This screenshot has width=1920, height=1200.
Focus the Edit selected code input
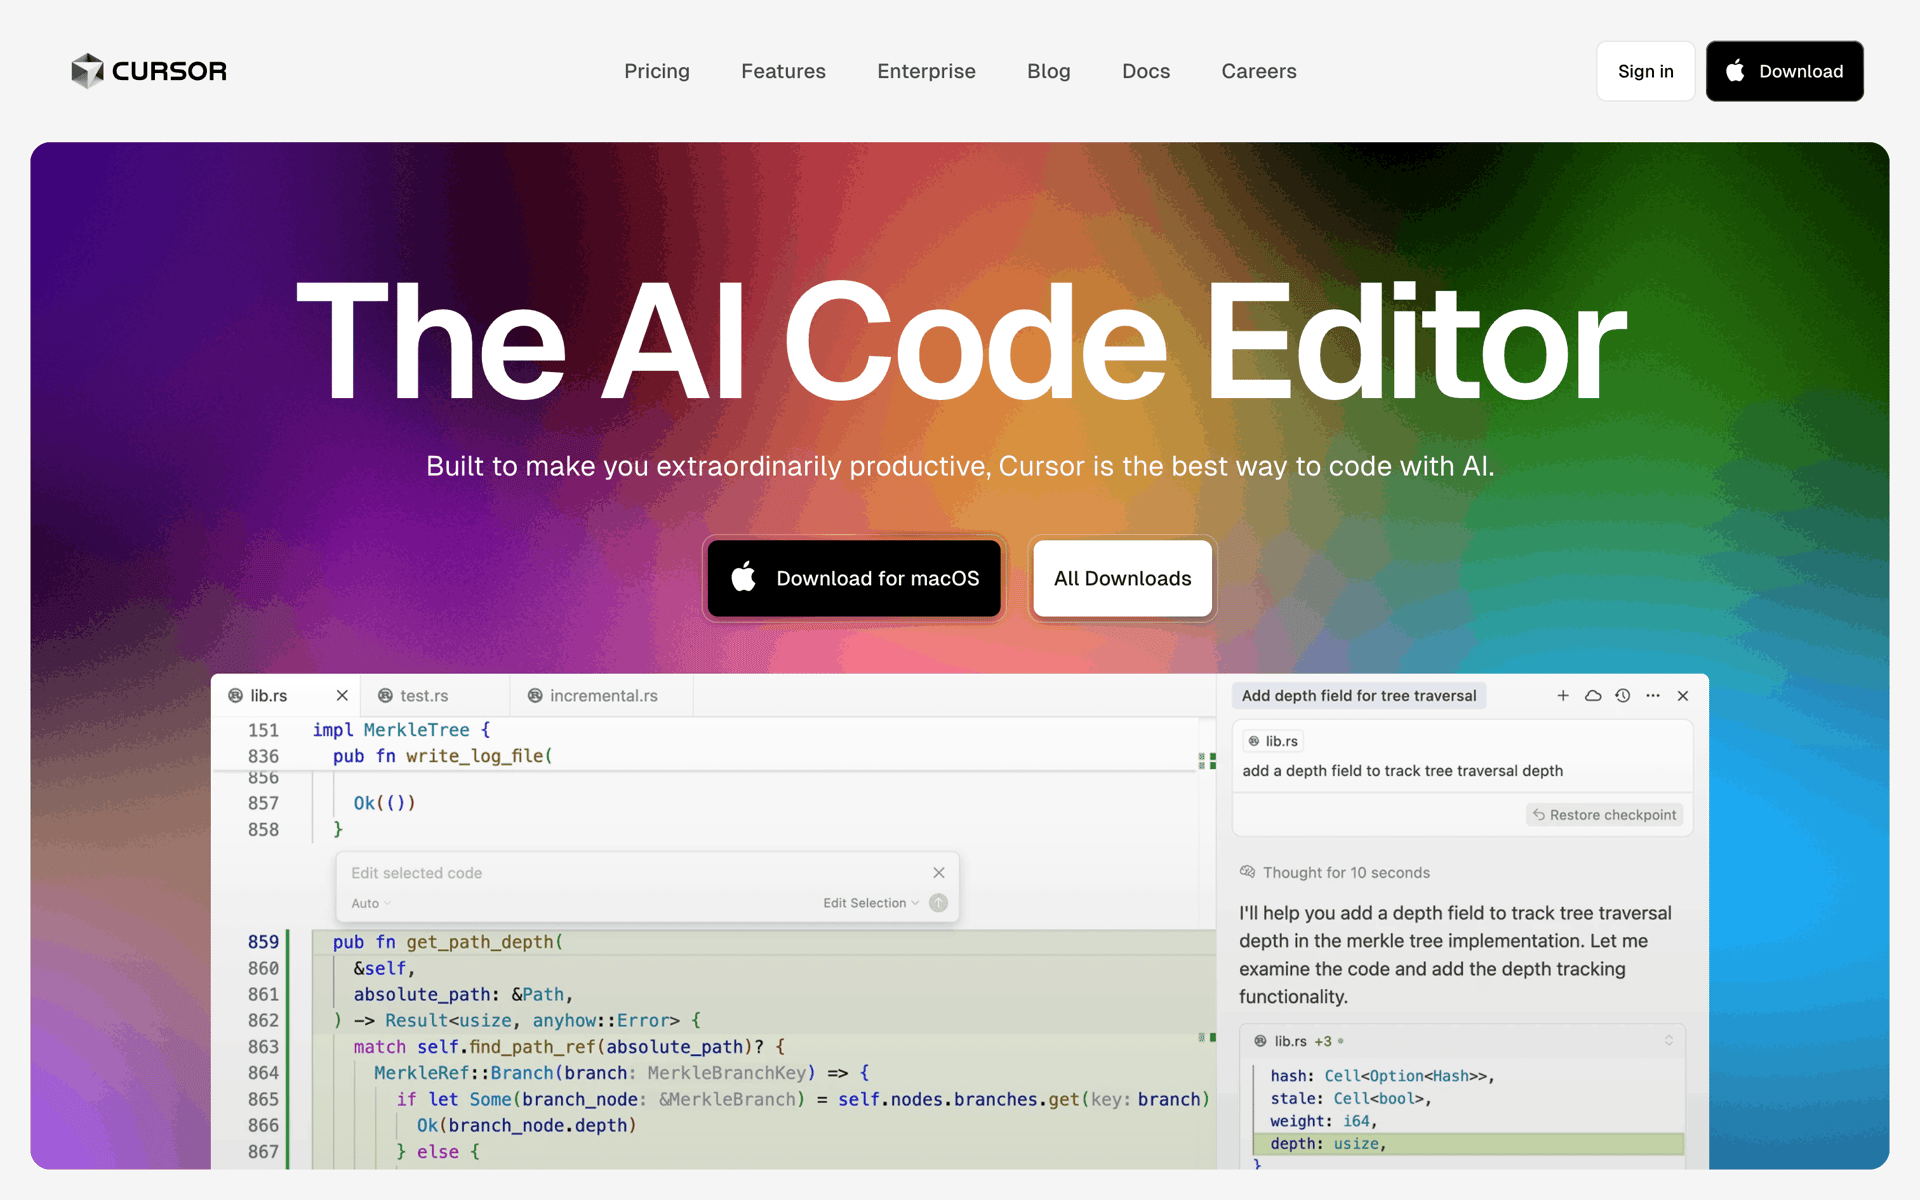coord(630,873)
